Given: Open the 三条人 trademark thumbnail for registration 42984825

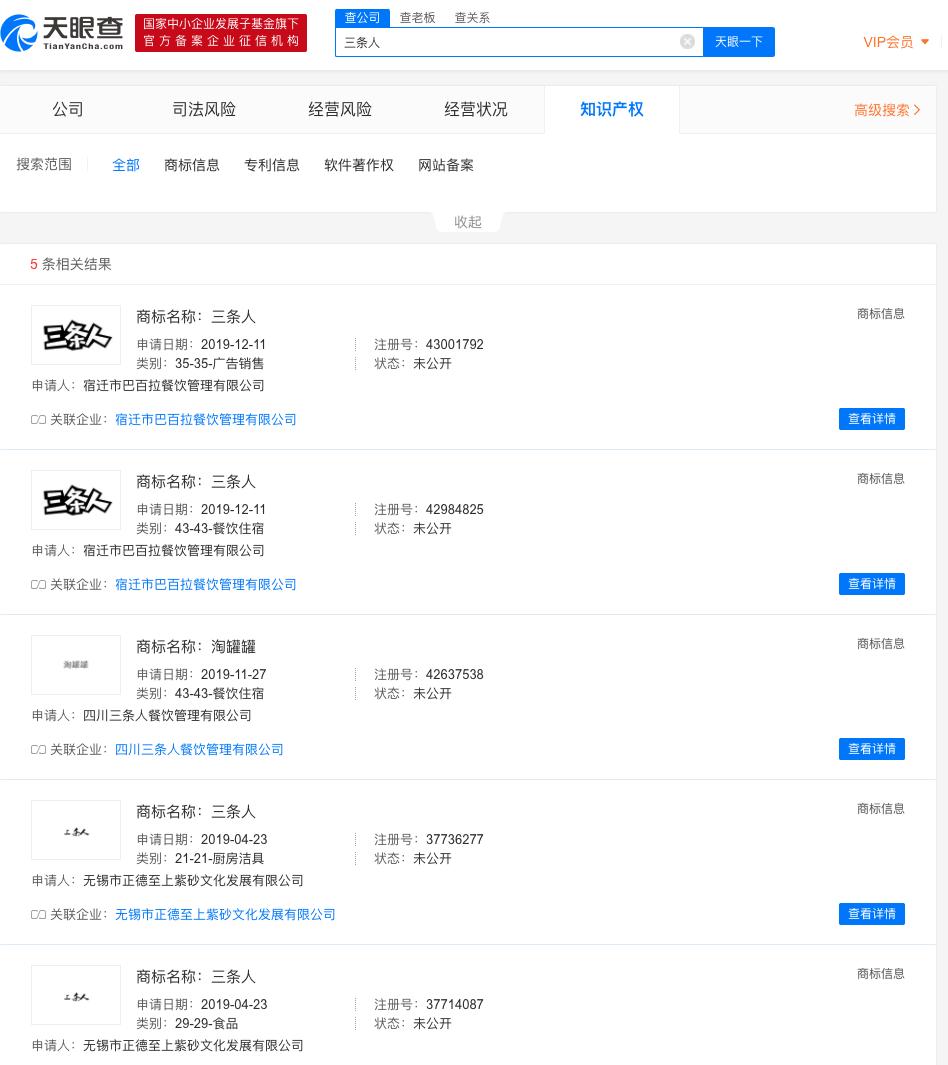Looking at the screenshot, I should coord(76,500).
